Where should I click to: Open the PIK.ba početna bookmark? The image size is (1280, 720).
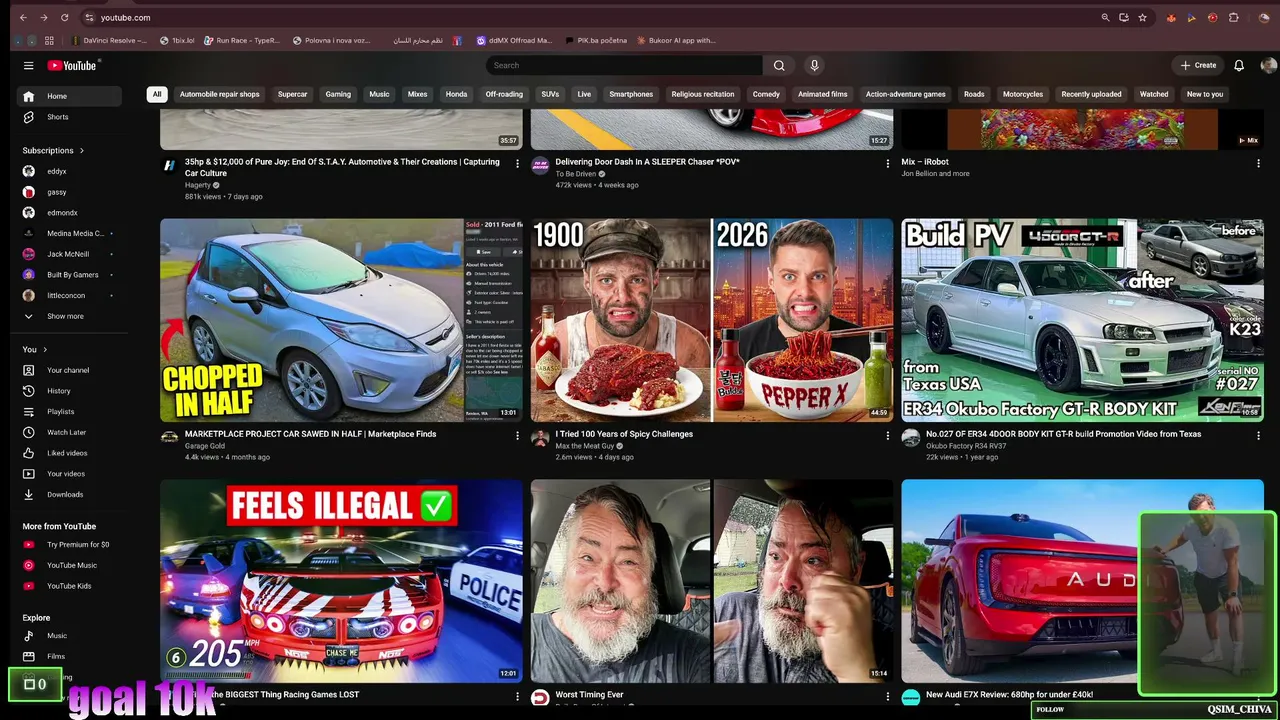(x=597, y=41)
